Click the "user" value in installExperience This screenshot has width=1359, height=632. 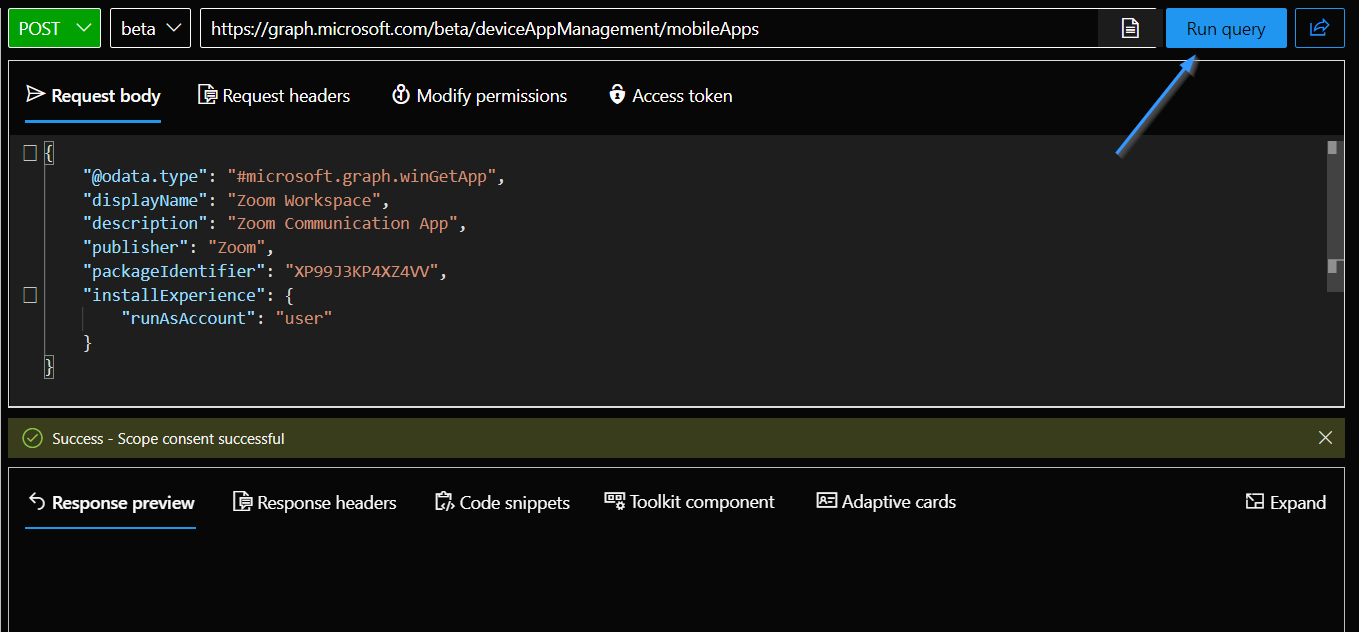[x=304, y=318]
